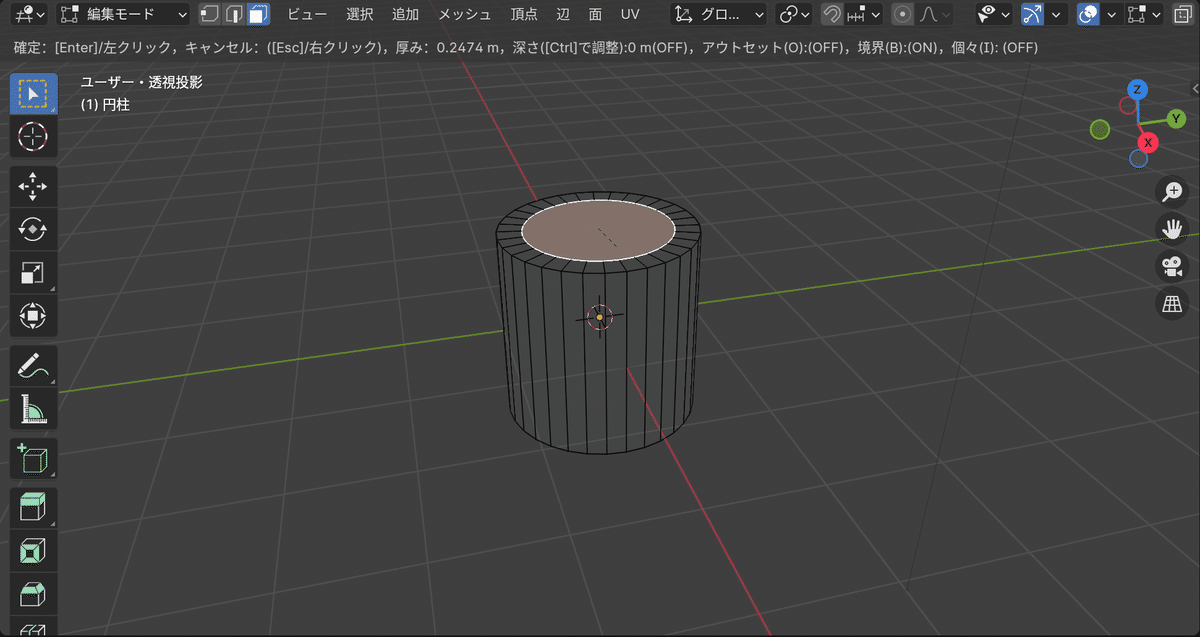Image resolution: width=1200 pixels, height=637 pixels.
Task: Click the Add Cube tool
Action: tap(34, 459)
